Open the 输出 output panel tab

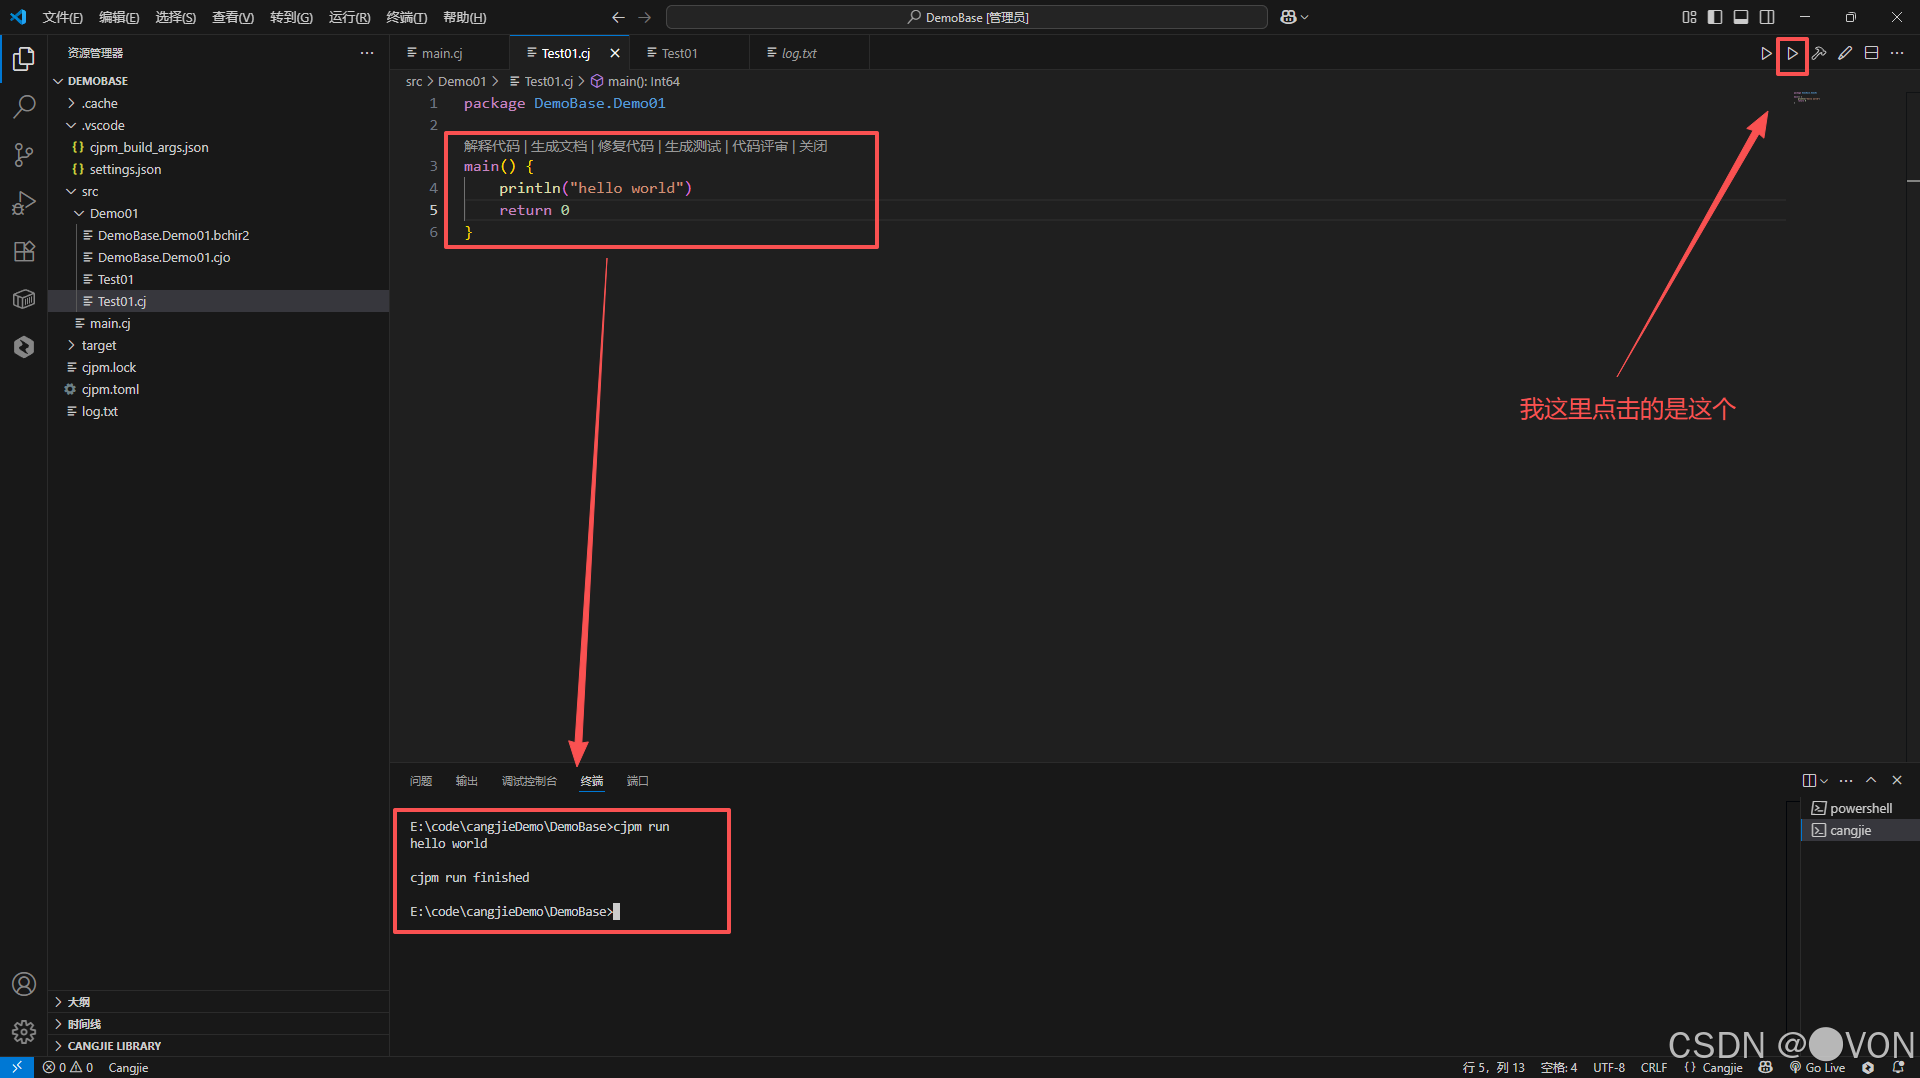(x=467, y=781)
